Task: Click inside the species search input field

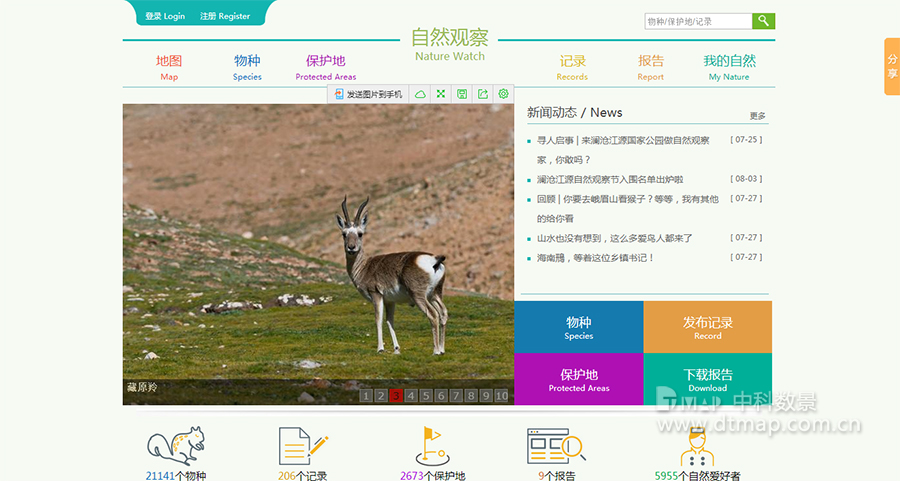Action: click(698, 21)
